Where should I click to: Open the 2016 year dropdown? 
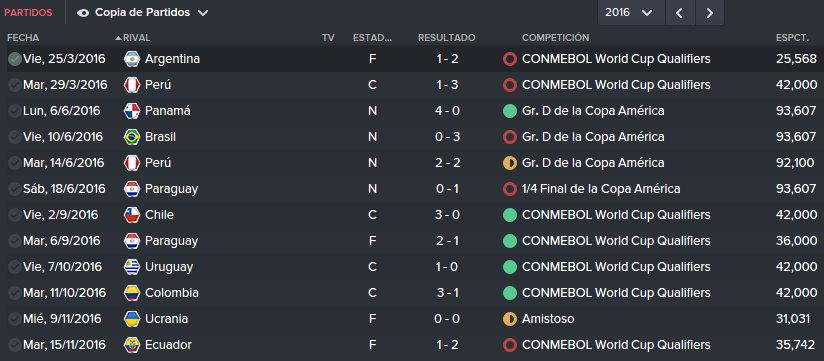631,13
